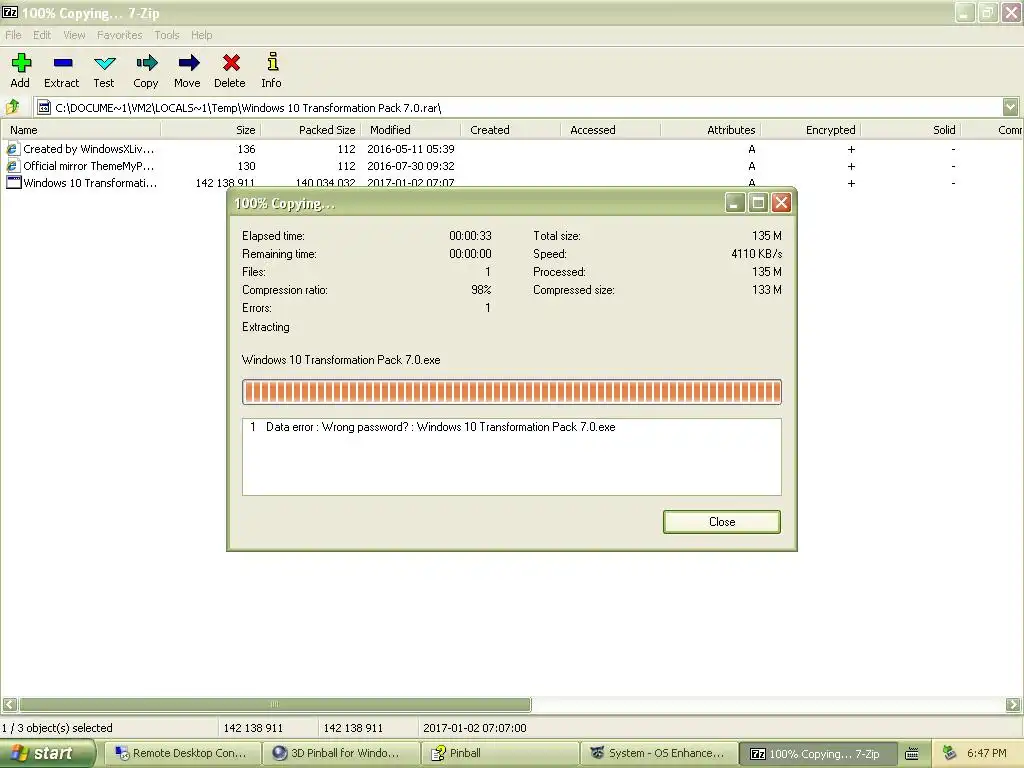Image resolution: width=1024 pixels, height=768 pixels.
Task: Sort by the Name column header
Action: coord(81,130)
